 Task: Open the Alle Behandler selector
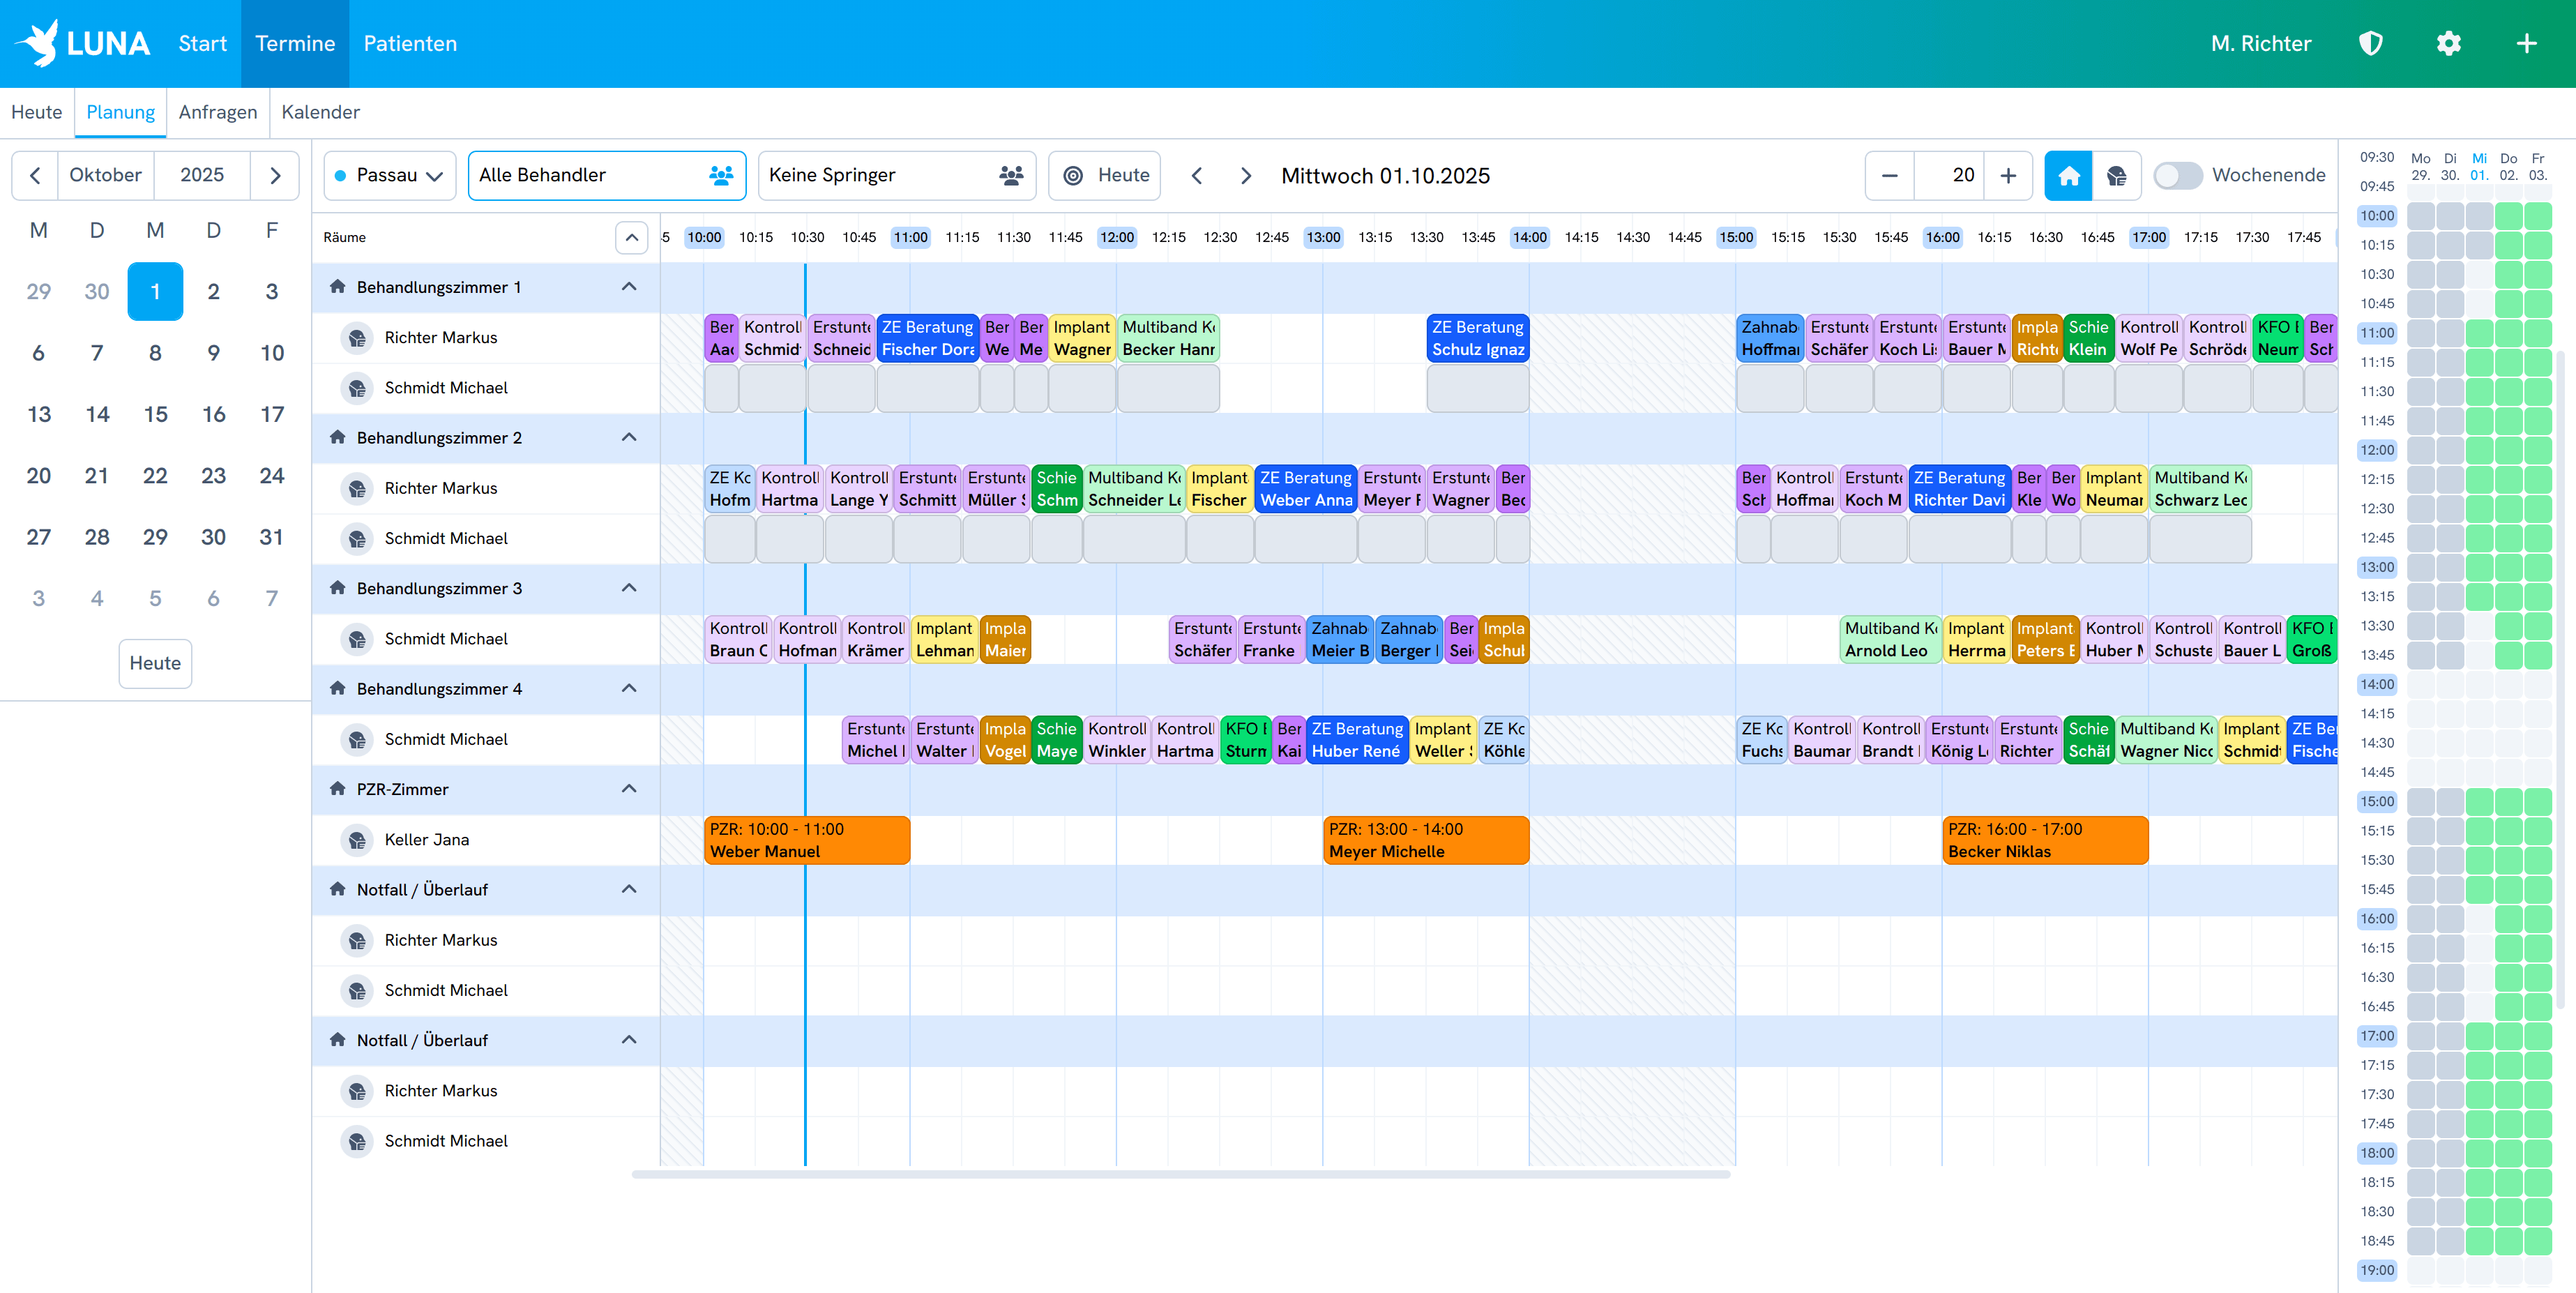[607, 175]
